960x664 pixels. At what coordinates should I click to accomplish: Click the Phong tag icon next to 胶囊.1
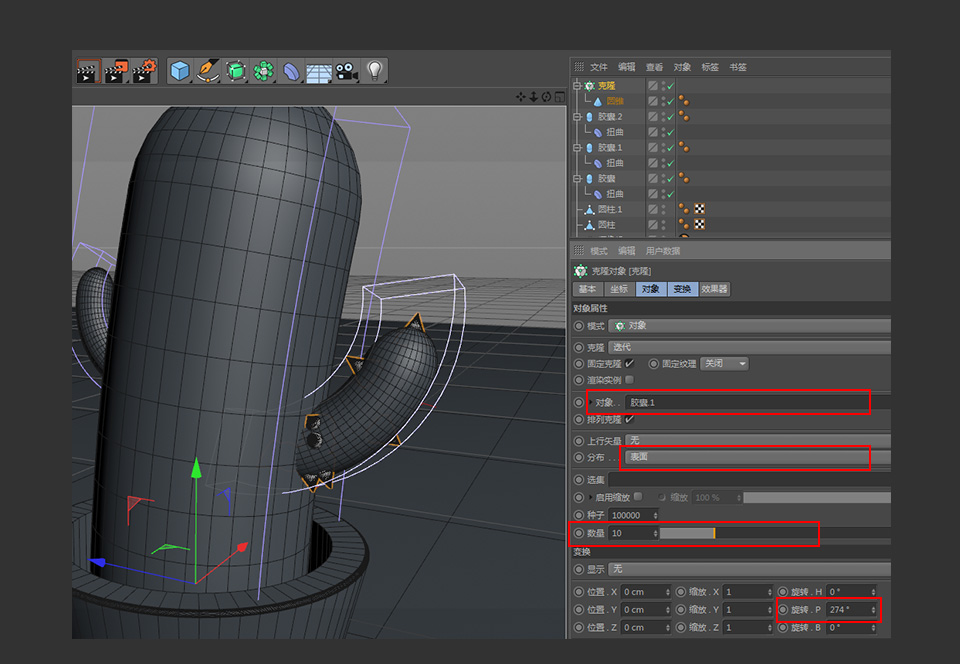click(x=686, y=147)
